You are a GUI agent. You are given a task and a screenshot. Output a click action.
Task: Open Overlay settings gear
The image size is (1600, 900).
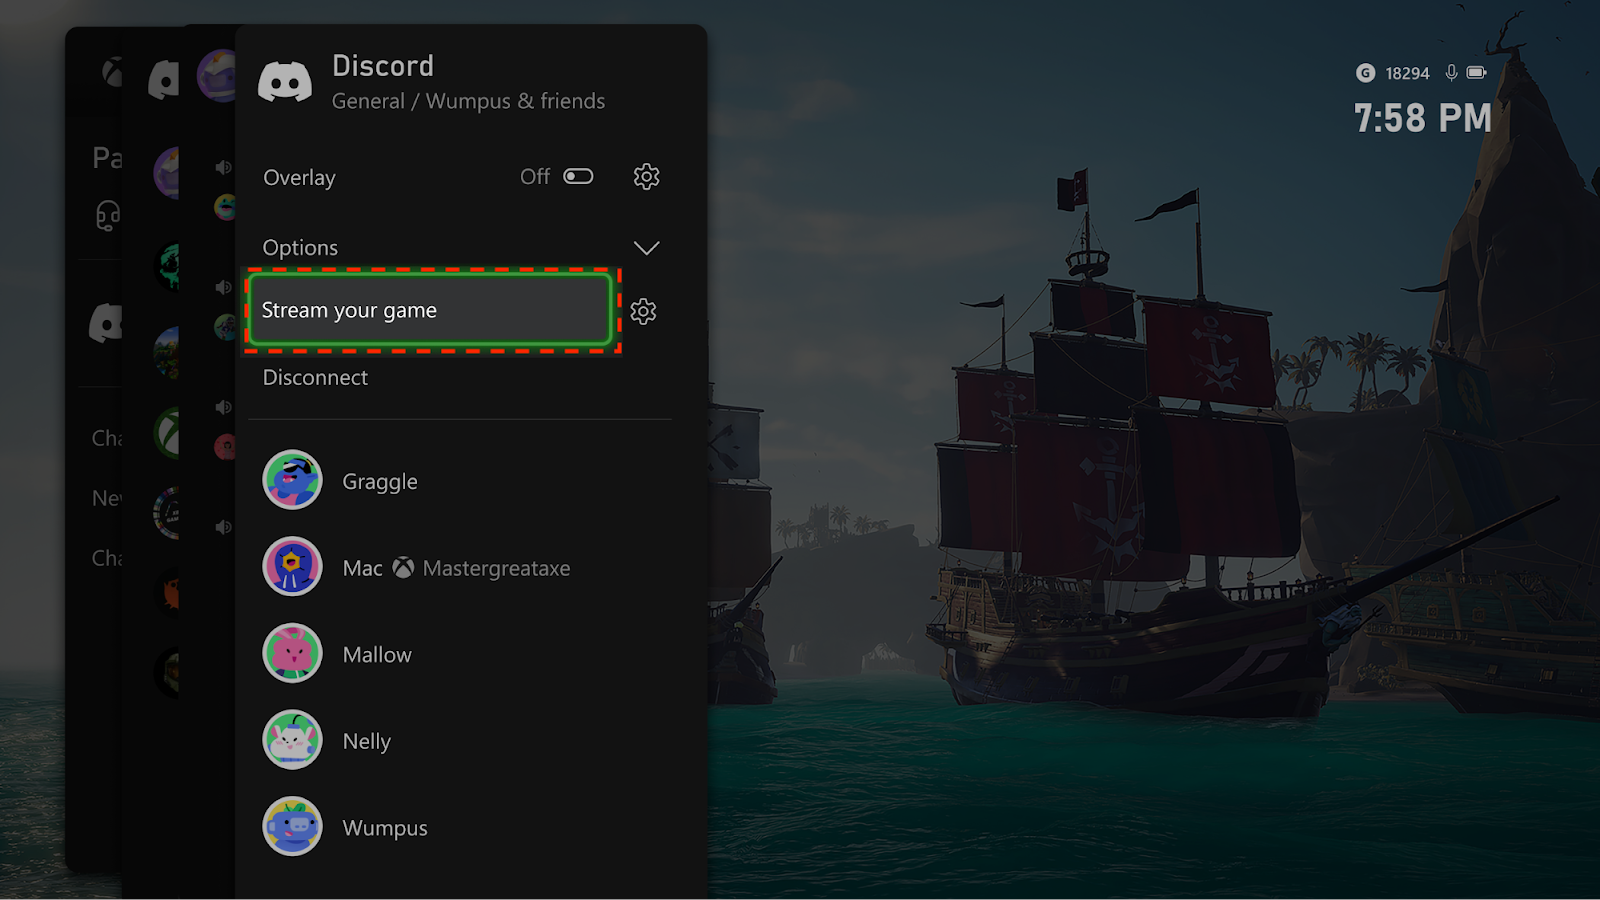646,177
